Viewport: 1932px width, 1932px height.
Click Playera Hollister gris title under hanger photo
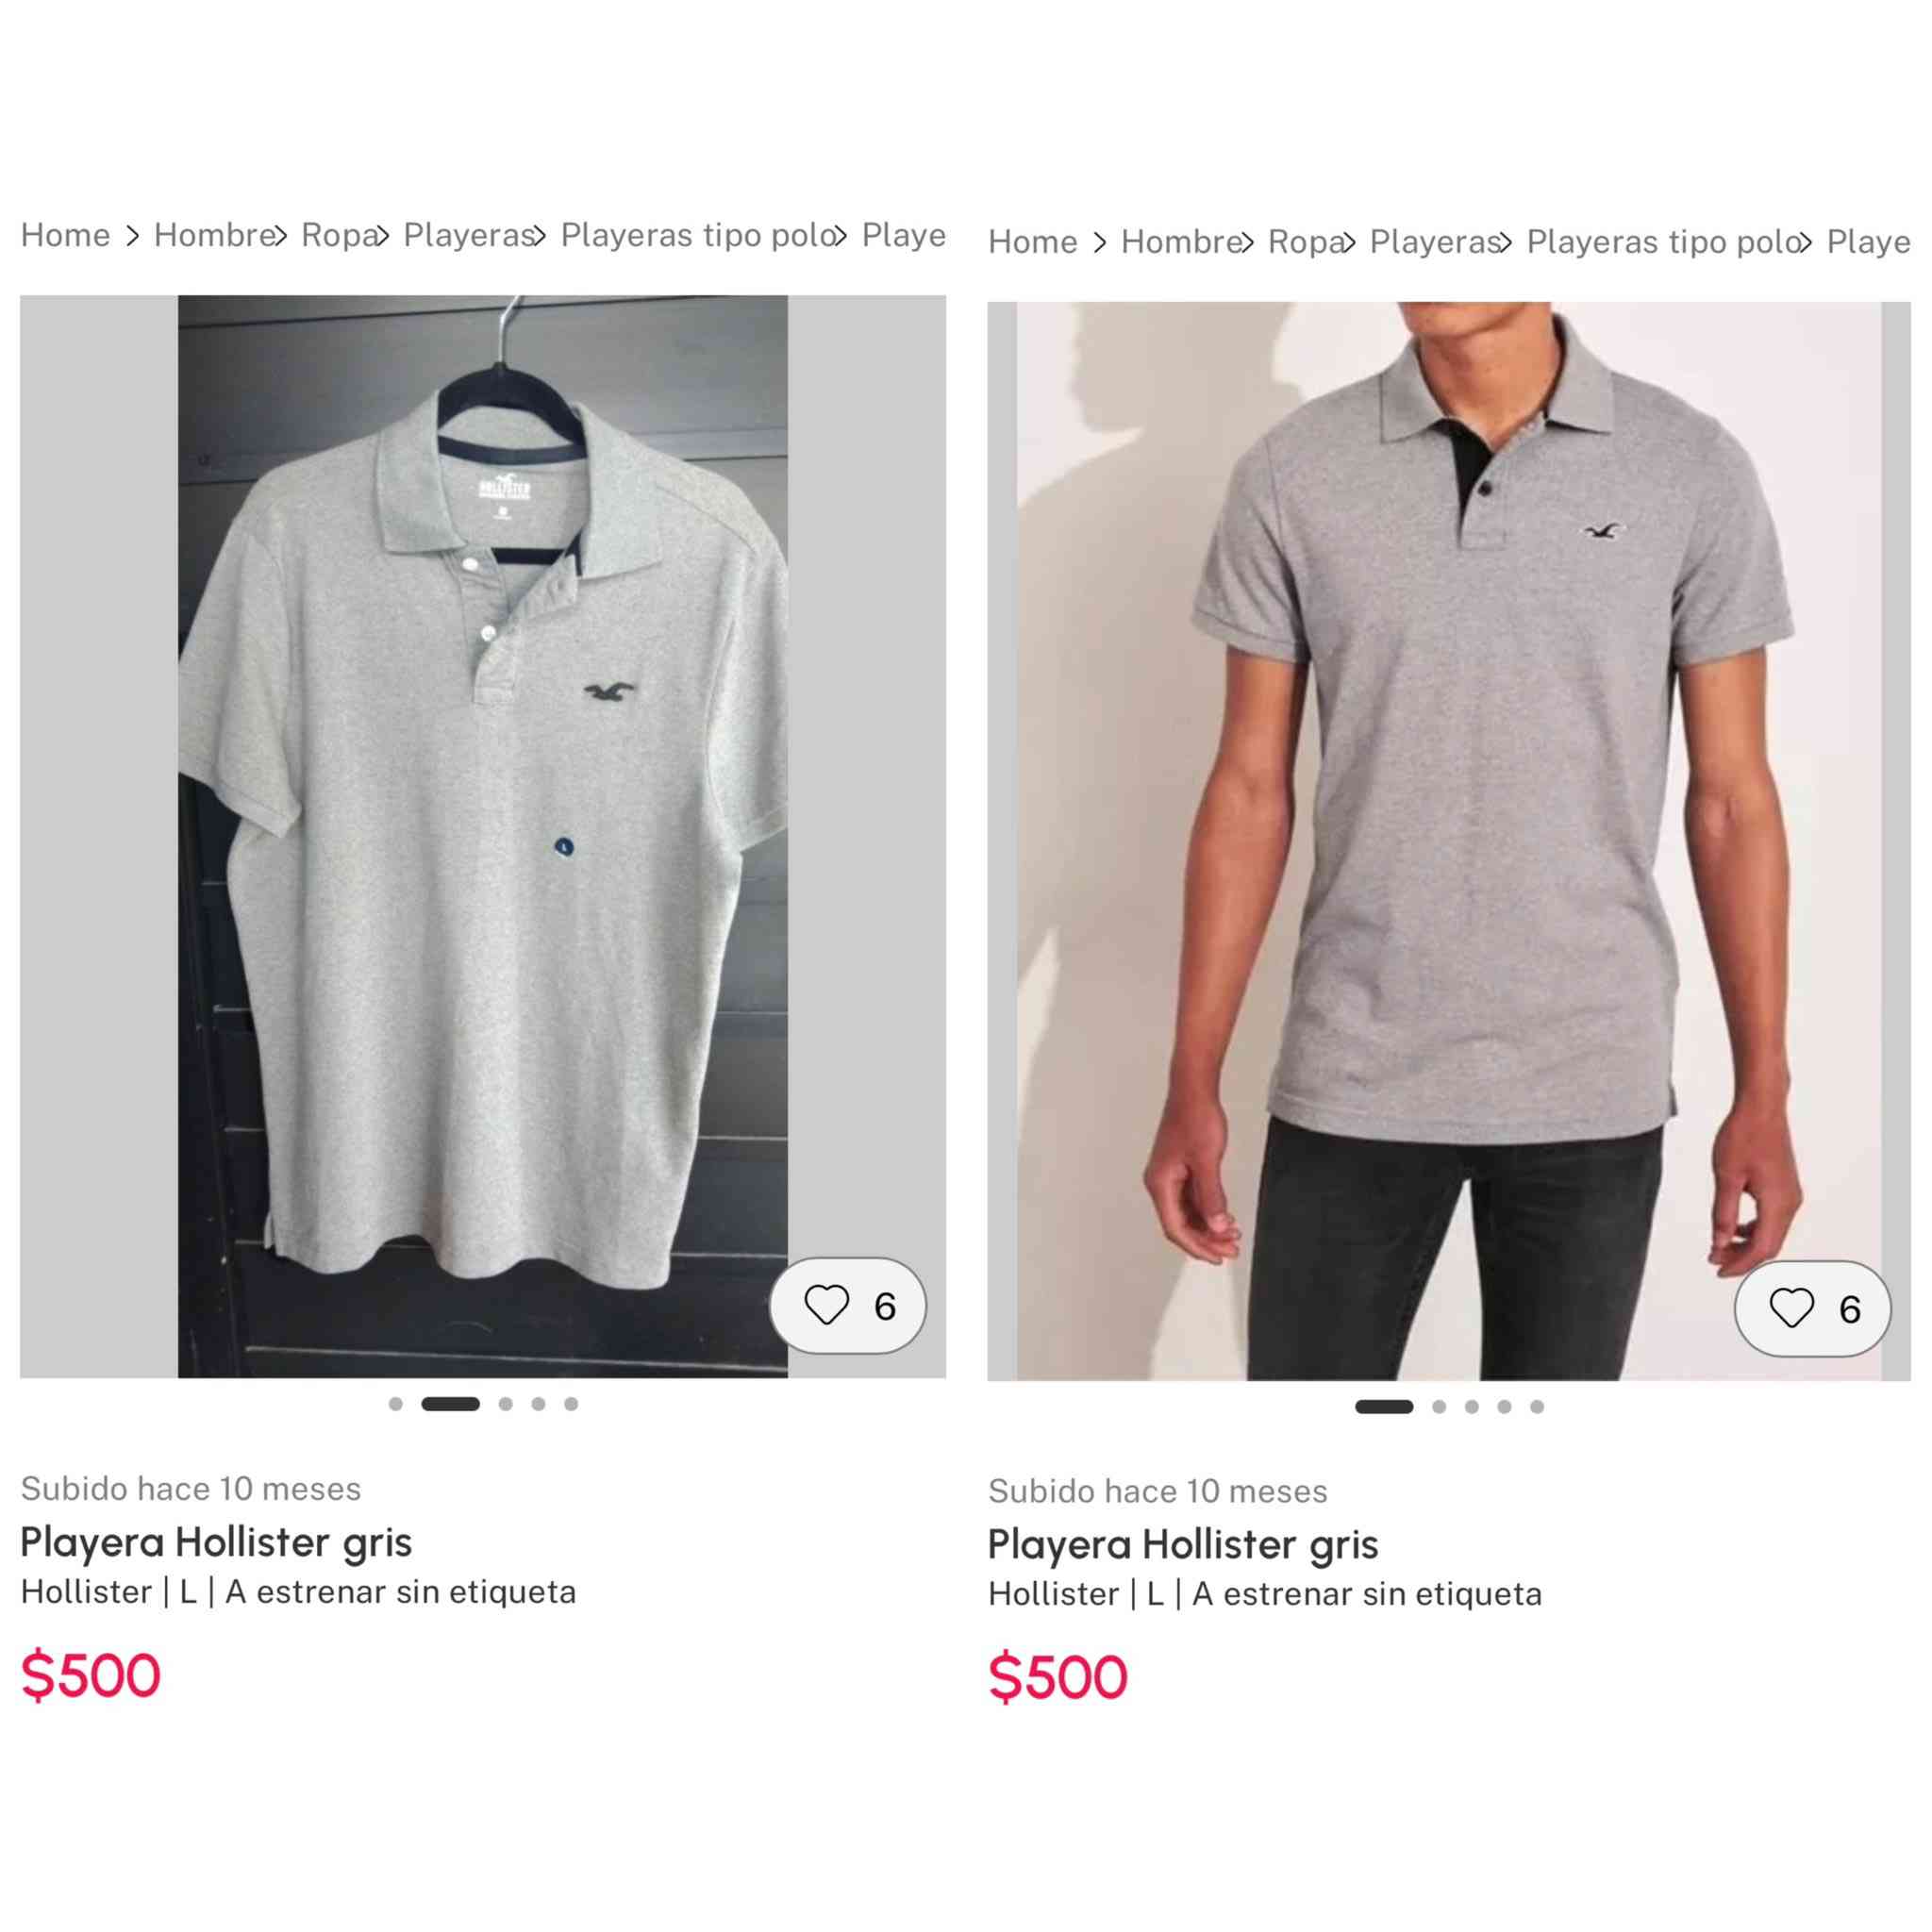click(216, 1542)
